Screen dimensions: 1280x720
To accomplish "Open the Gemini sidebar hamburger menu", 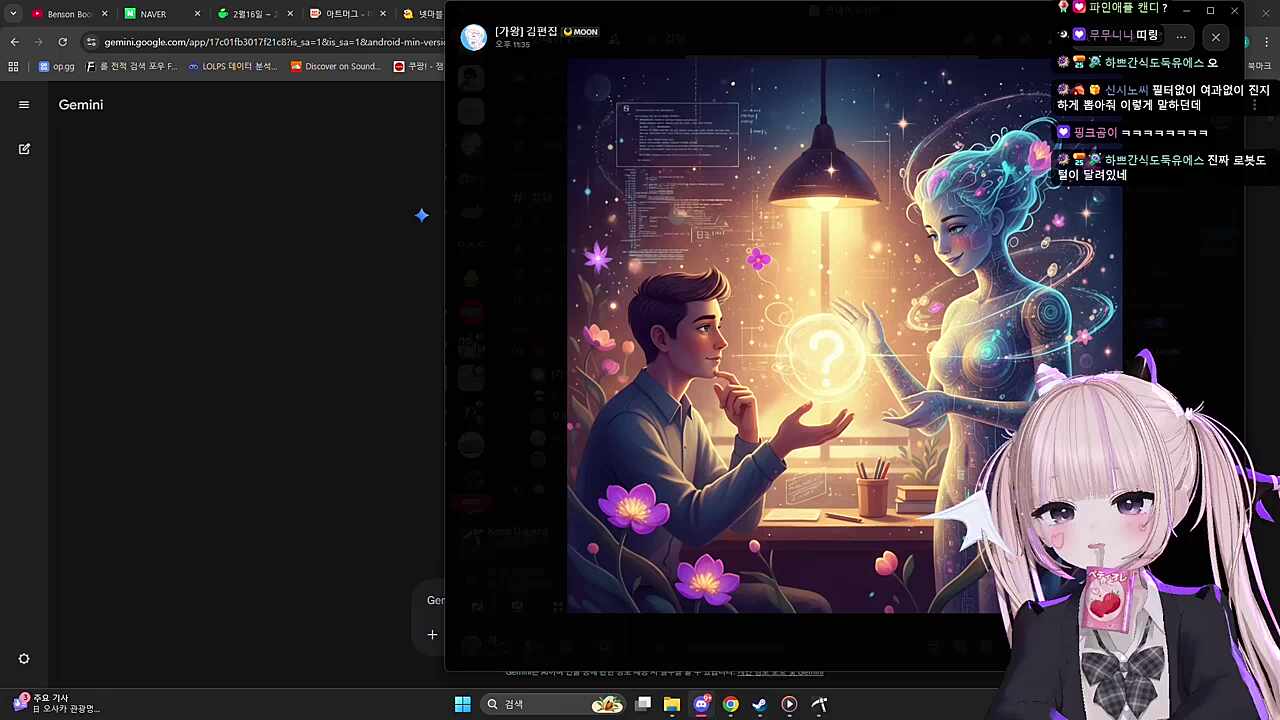I will point(24,104).
